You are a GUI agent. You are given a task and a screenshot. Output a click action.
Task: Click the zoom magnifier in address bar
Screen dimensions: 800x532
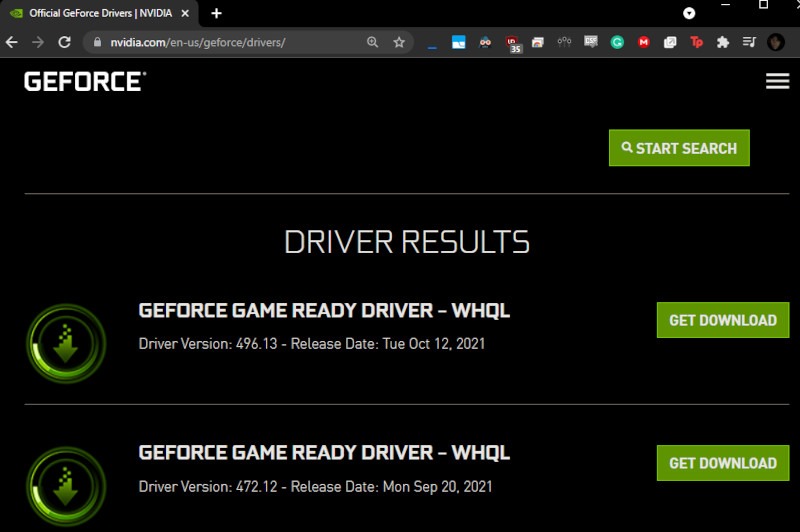click(373, 42)
